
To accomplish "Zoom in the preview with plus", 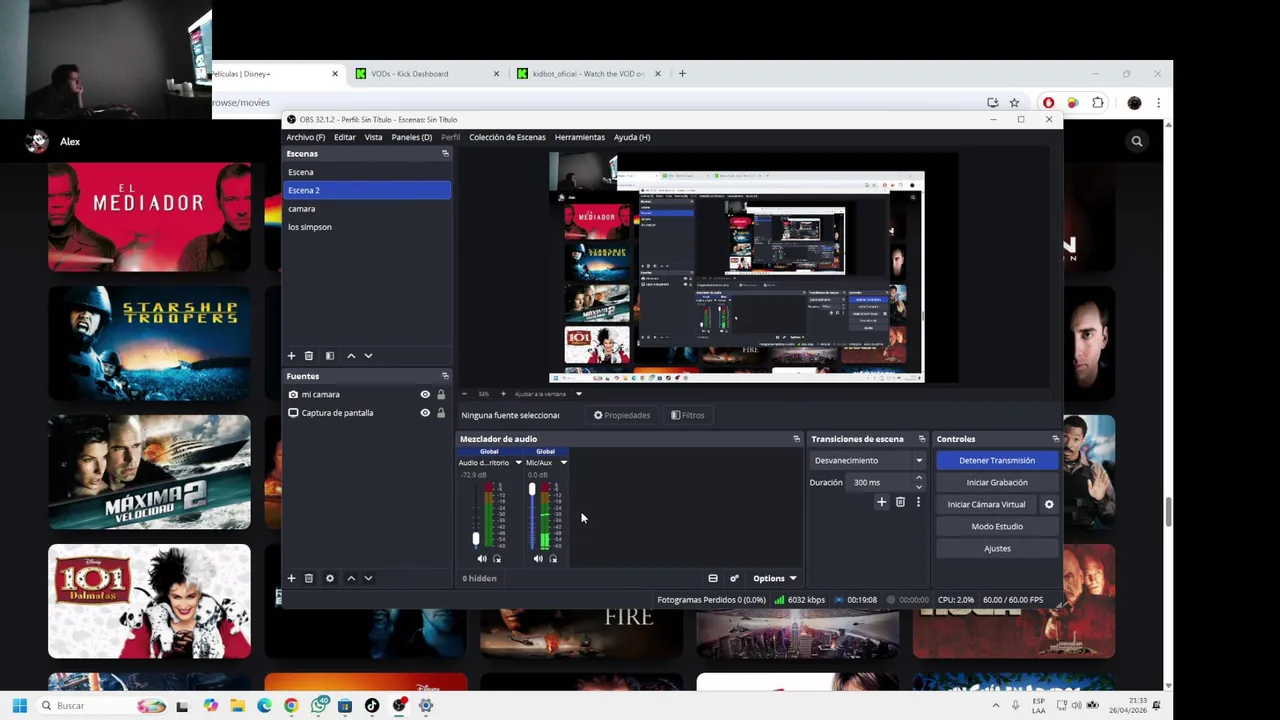I will coord(503,394).
